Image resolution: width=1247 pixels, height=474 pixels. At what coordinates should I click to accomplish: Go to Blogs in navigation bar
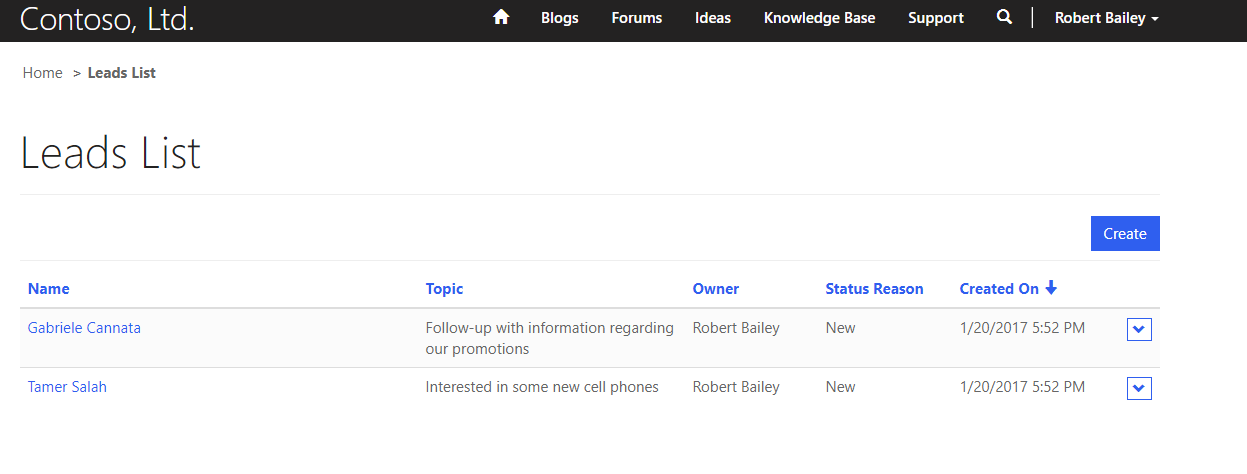tap(559, 18)
